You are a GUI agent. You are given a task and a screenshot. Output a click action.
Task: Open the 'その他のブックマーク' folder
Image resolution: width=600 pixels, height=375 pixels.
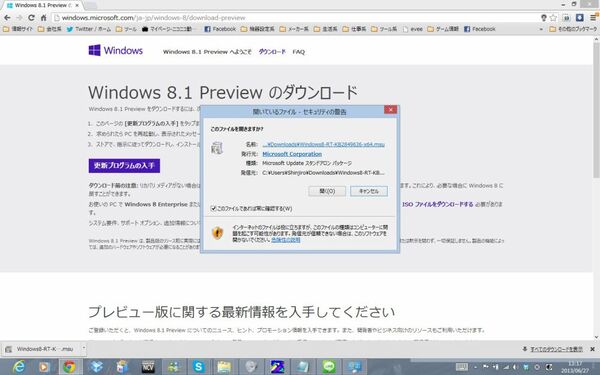click(573, 29)
